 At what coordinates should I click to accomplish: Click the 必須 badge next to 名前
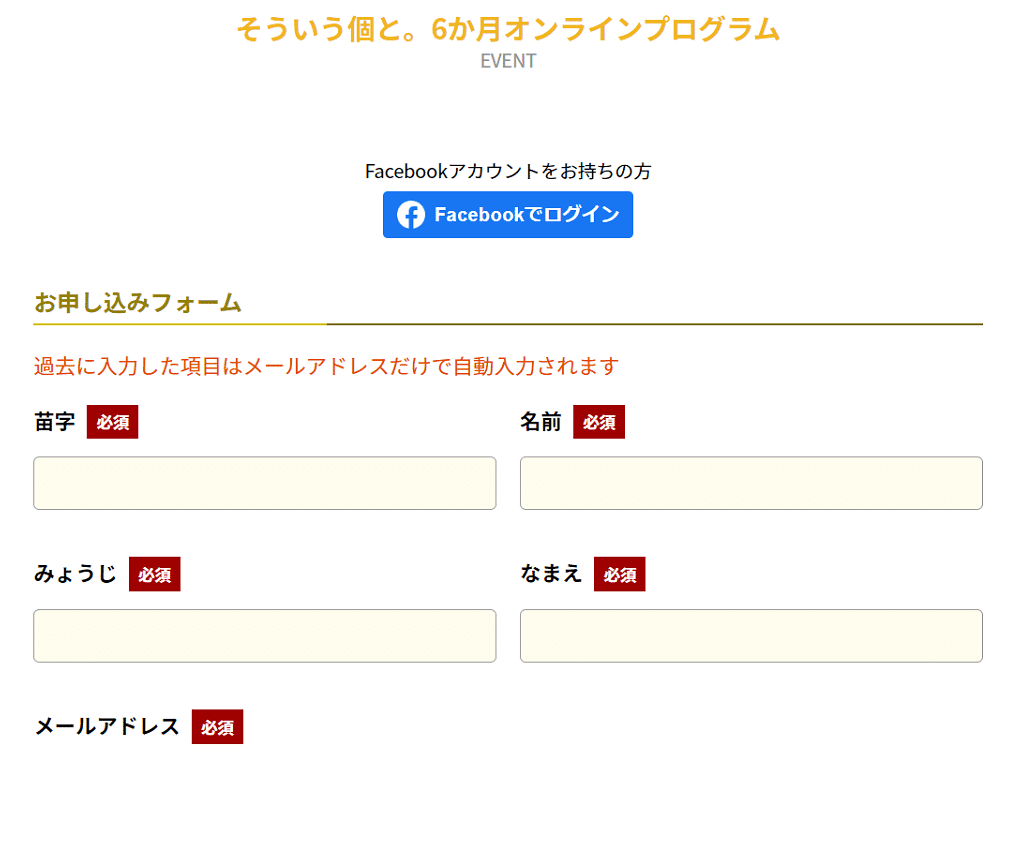(x=599, y=422)
